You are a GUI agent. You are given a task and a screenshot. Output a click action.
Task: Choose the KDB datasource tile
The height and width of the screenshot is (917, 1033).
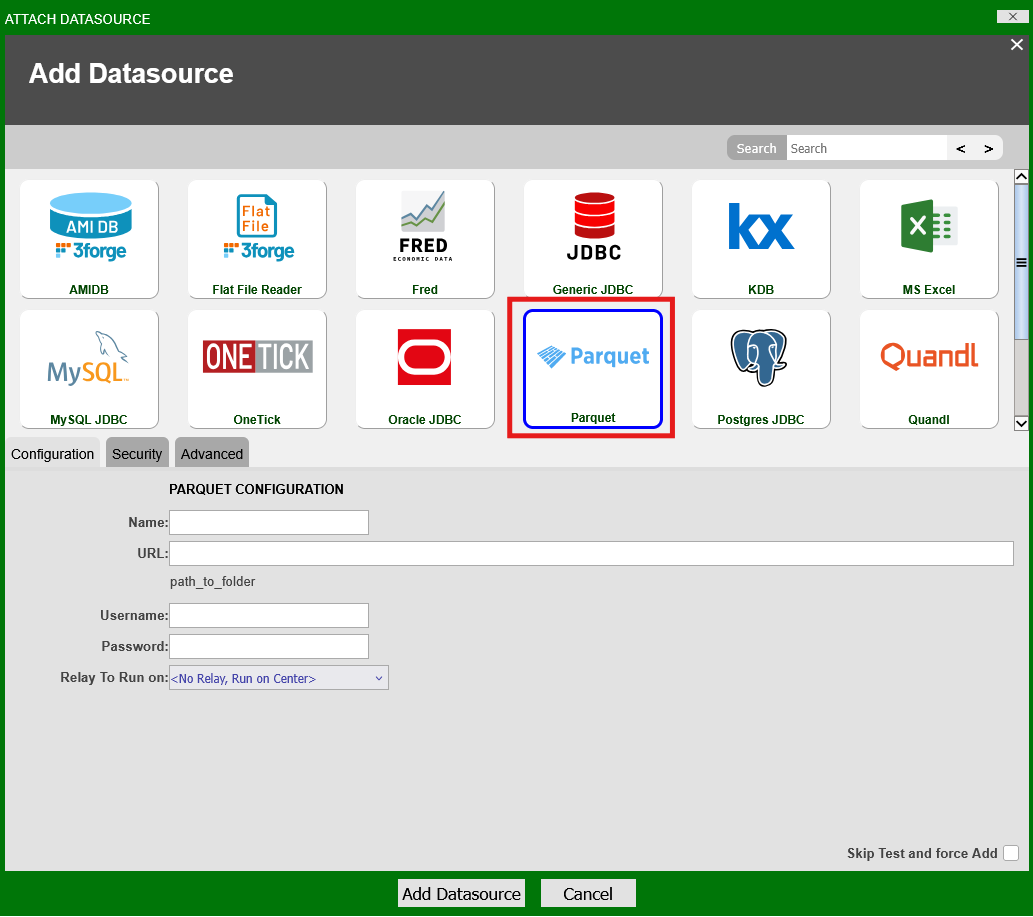(761, 239)
